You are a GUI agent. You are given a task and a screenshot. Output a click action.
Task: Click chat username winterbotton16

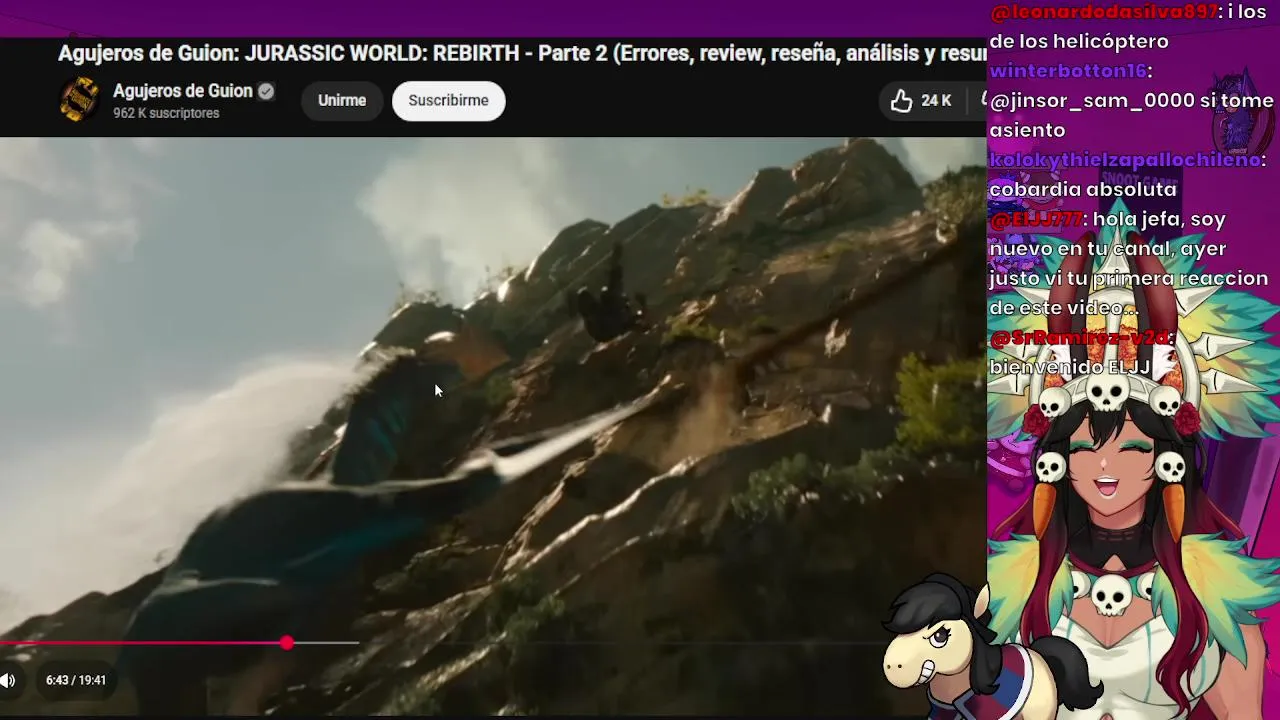(1070, 71)
